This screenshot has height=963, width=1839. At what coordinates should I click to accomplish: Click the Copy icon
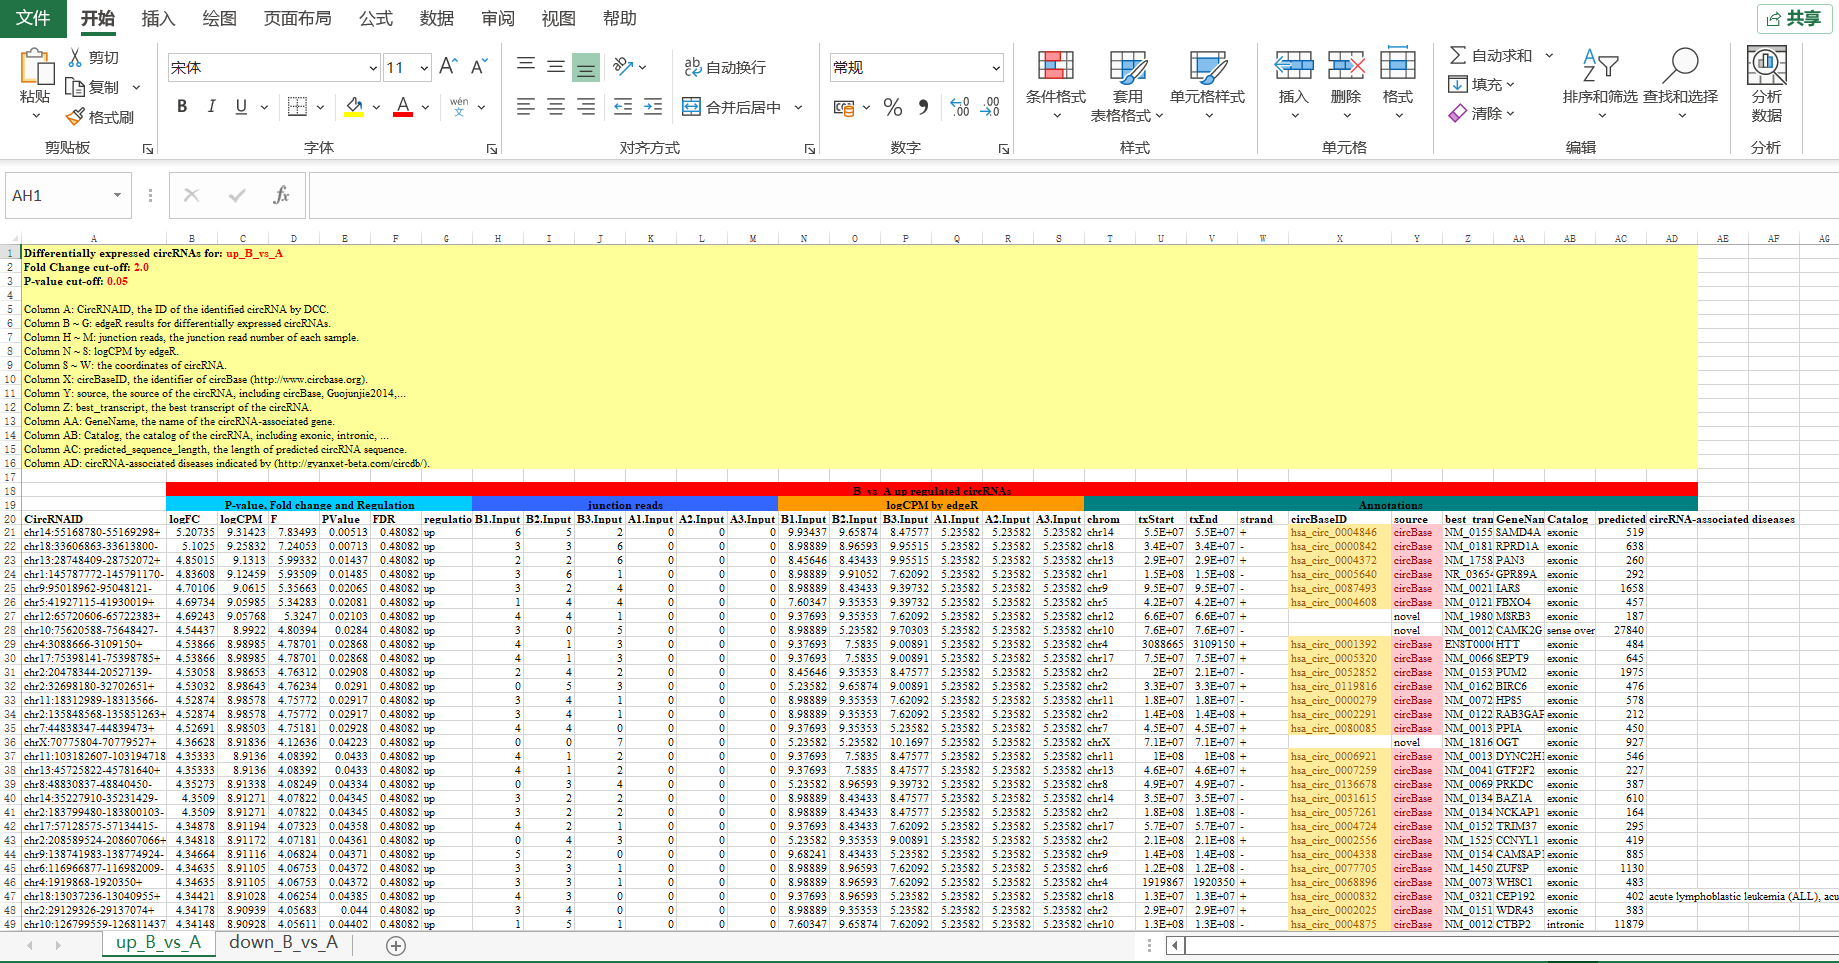[75, 87]
